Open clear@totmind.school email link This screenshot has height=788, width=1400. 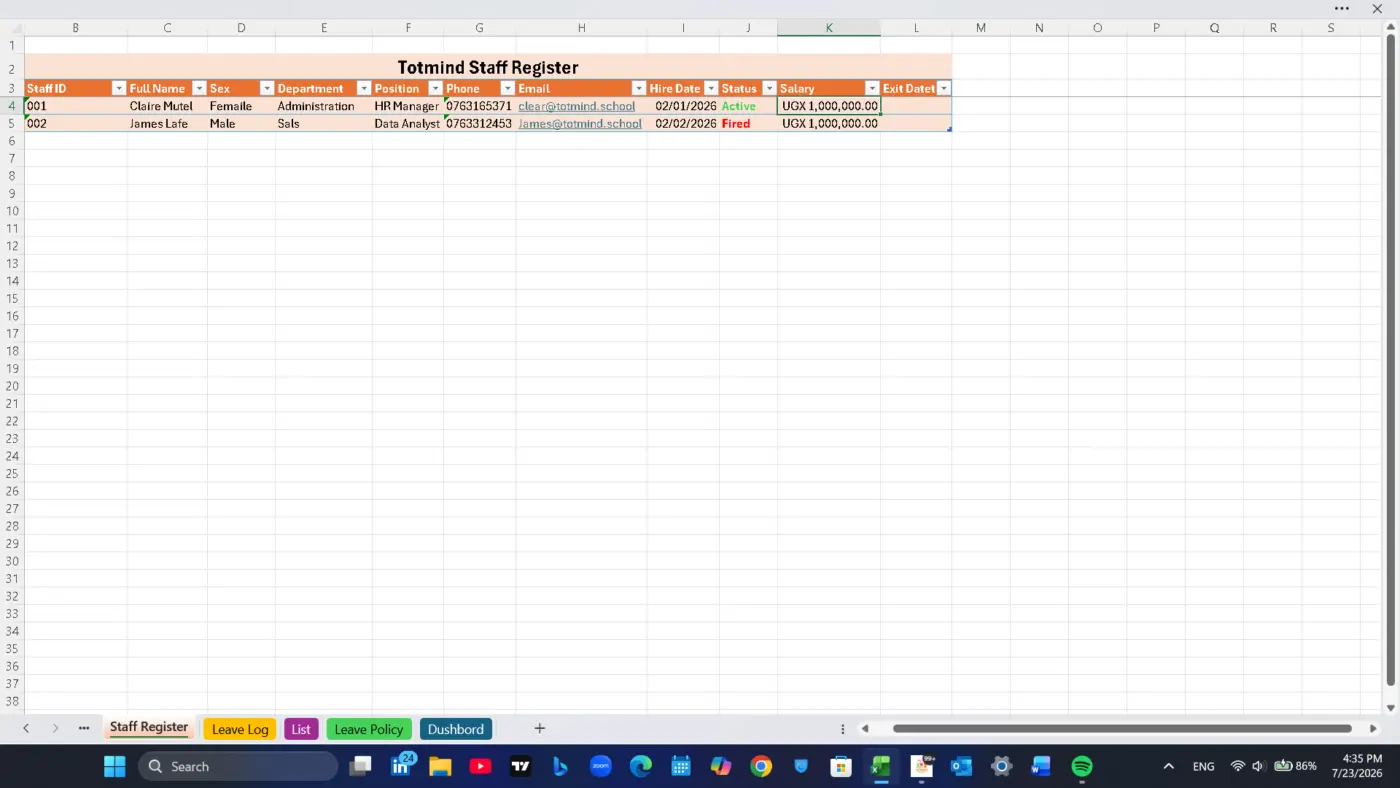pos(577,106)
